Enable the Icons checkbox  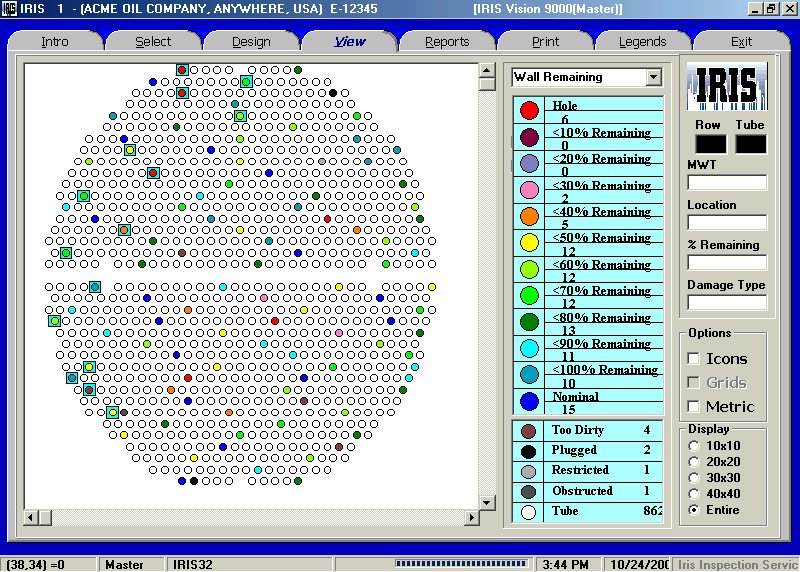pos(693,359)
